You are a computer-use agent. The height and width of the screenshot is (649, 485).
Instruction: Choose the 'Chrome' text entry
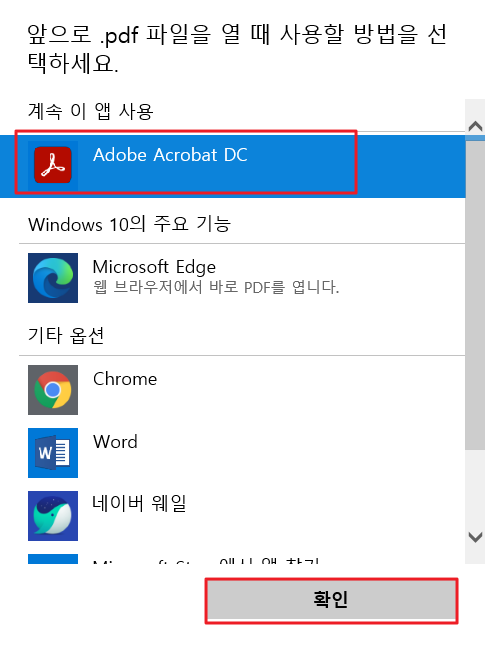125,379
